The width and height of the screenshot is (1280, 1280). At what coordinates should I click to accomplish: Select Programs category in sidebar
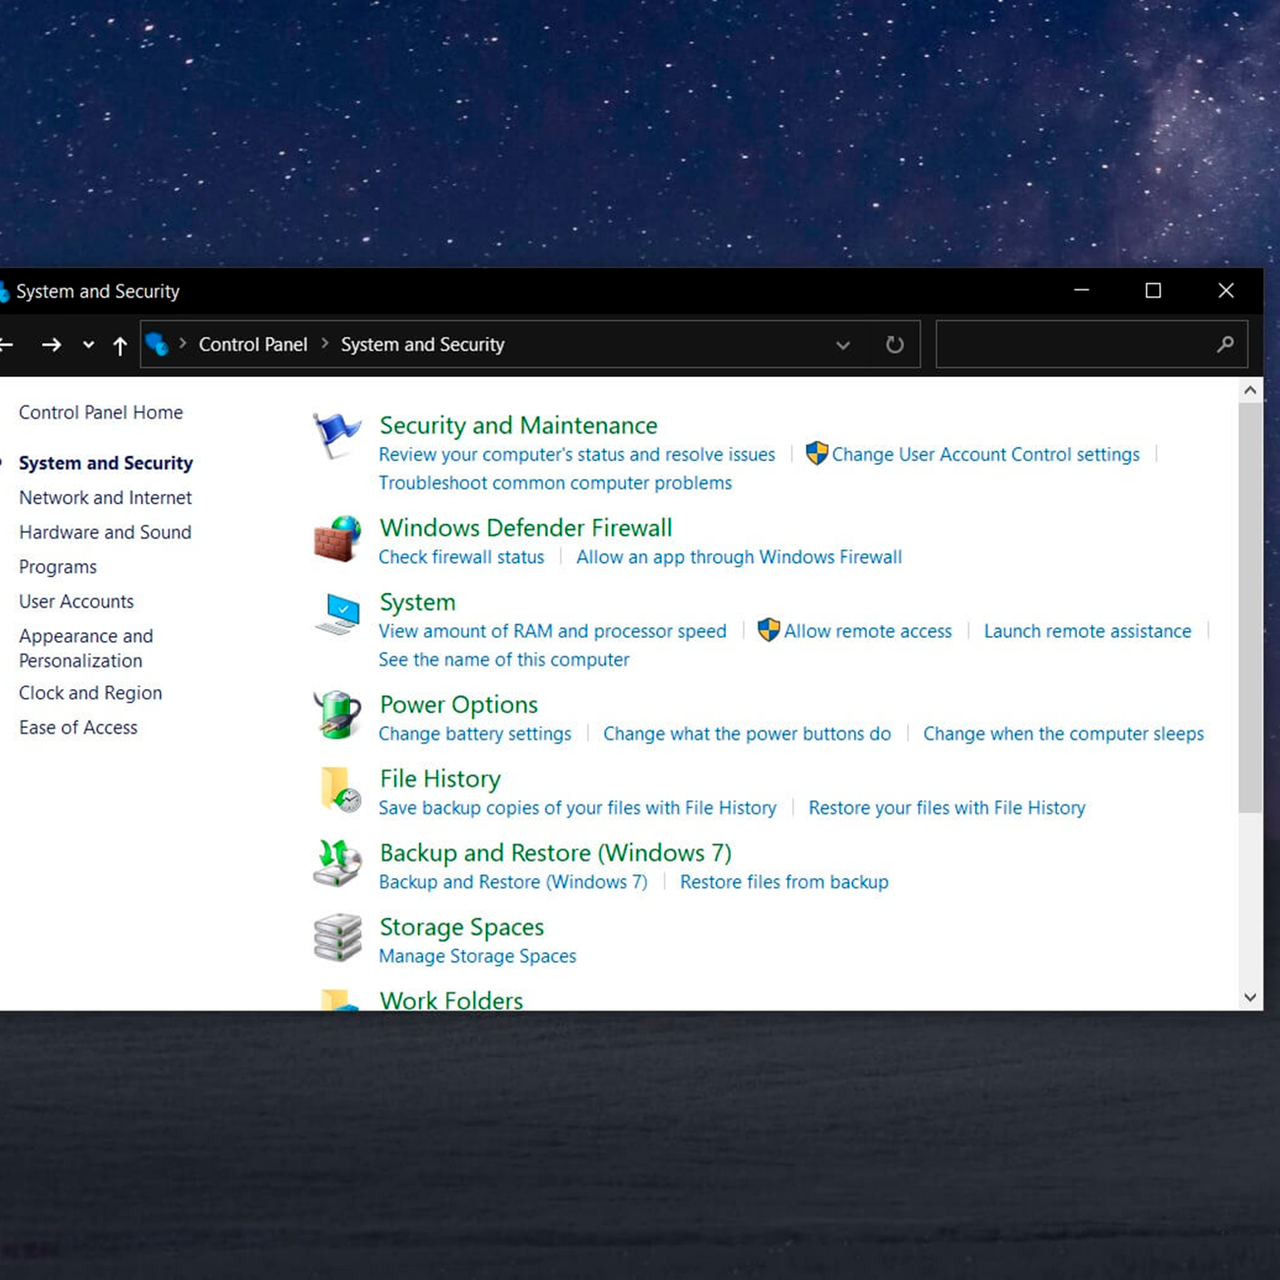tap(58, 567)
